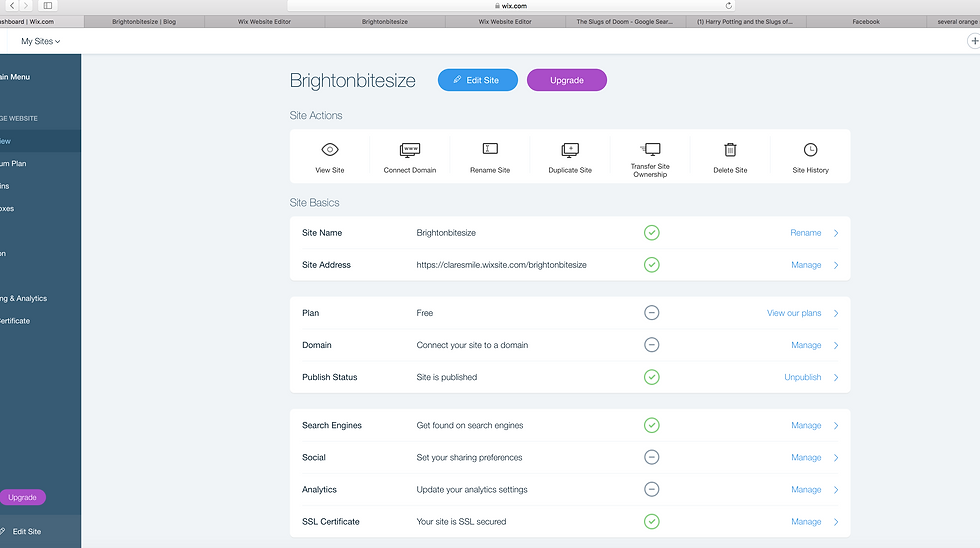The height and width of the screenshot is (548, 980).
Task: Click Manage link for Analytics
Action: click(806, 490)
